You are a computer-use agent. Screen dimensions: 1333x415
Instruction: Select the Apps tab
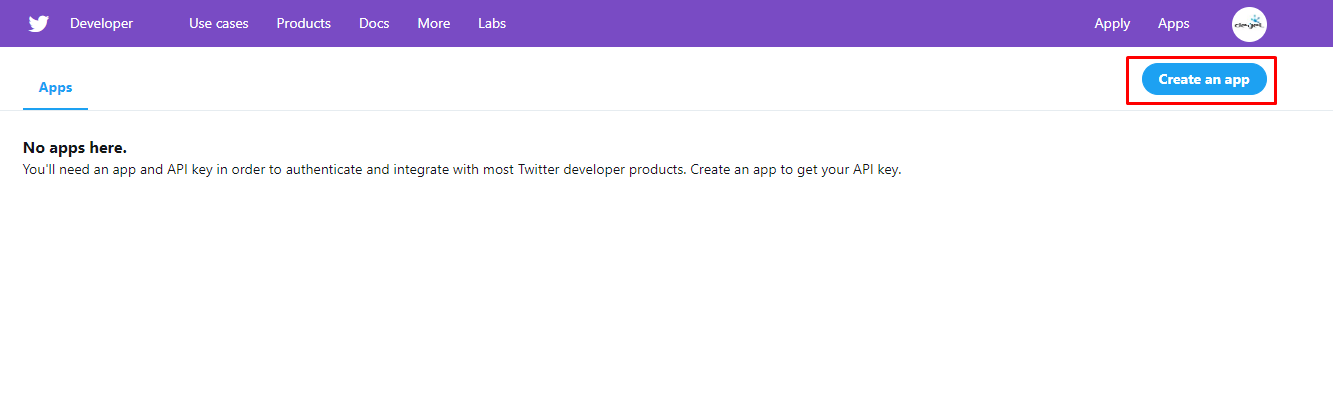[56, 87]
